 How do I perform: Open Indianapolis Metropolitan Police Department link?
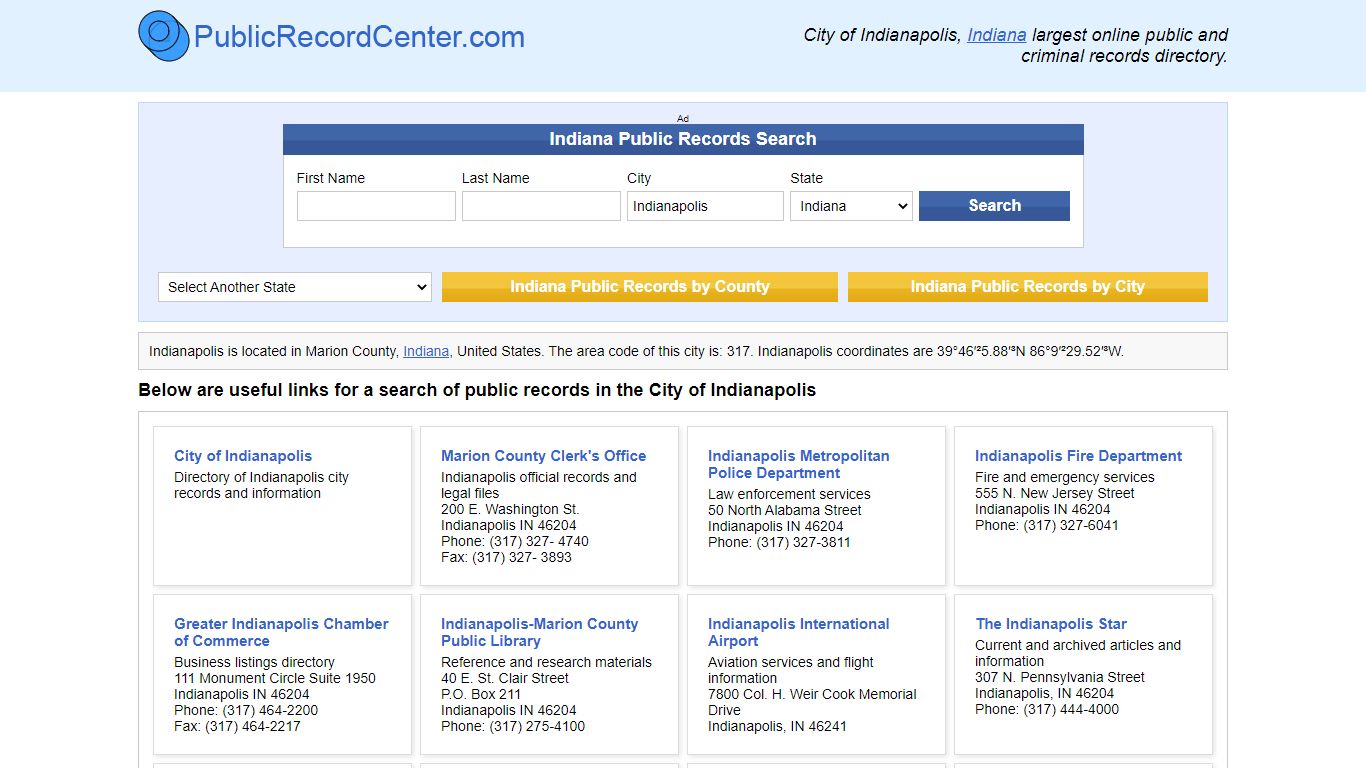(x=798, y=464)
